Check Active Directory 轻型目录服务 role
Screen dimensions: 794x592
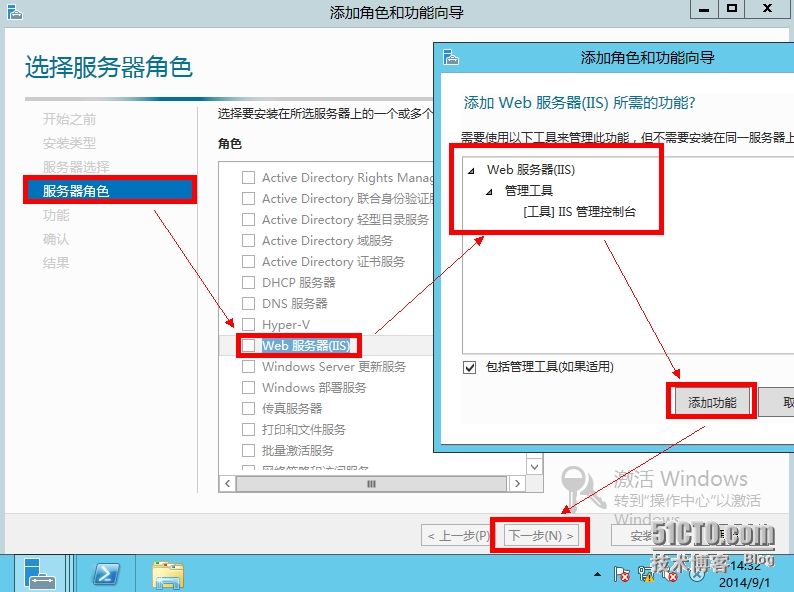[x=248, y=219]
